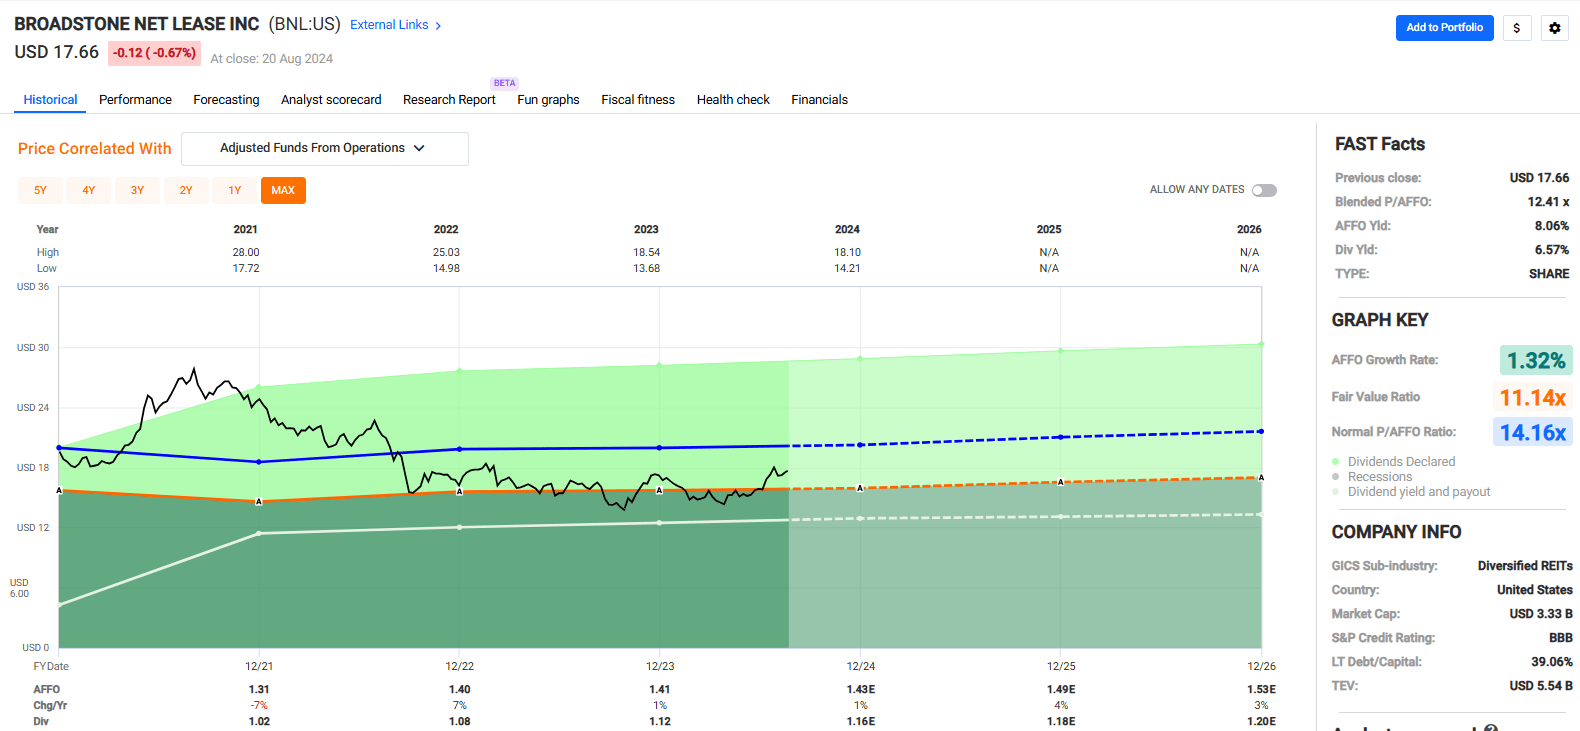Choose the MAX time range button

click(x=283, y=190)
